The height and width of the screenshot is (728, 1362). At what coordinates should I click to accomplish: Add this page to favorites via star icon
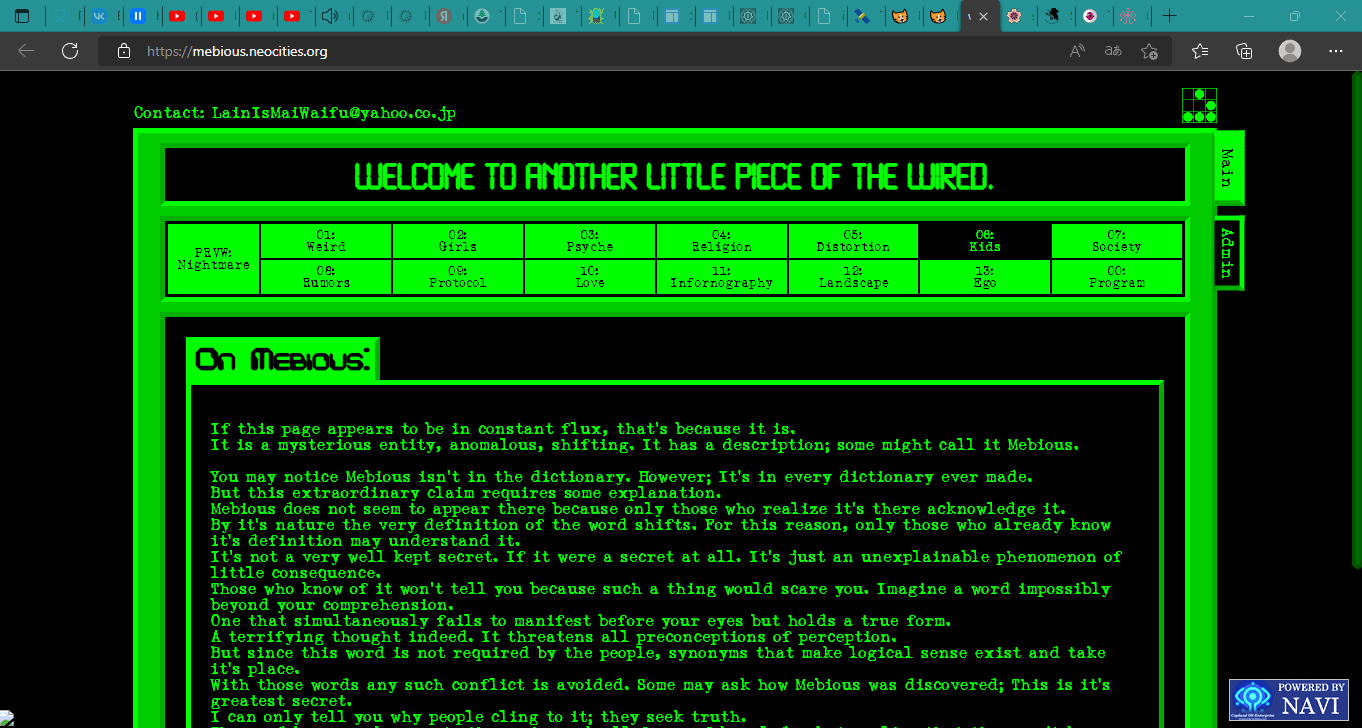(x=1150, y=51)
